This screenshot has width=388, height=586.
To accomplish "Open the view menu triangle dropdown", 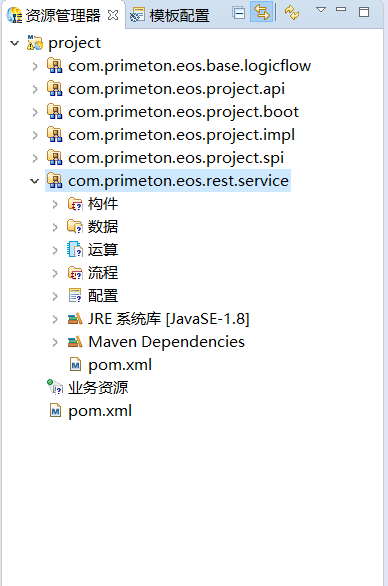I will coord(321,10).
